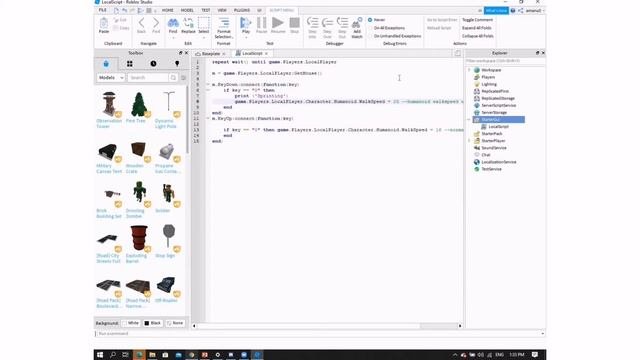Click the Toolbox search magnifier icon

pos(173,78)
